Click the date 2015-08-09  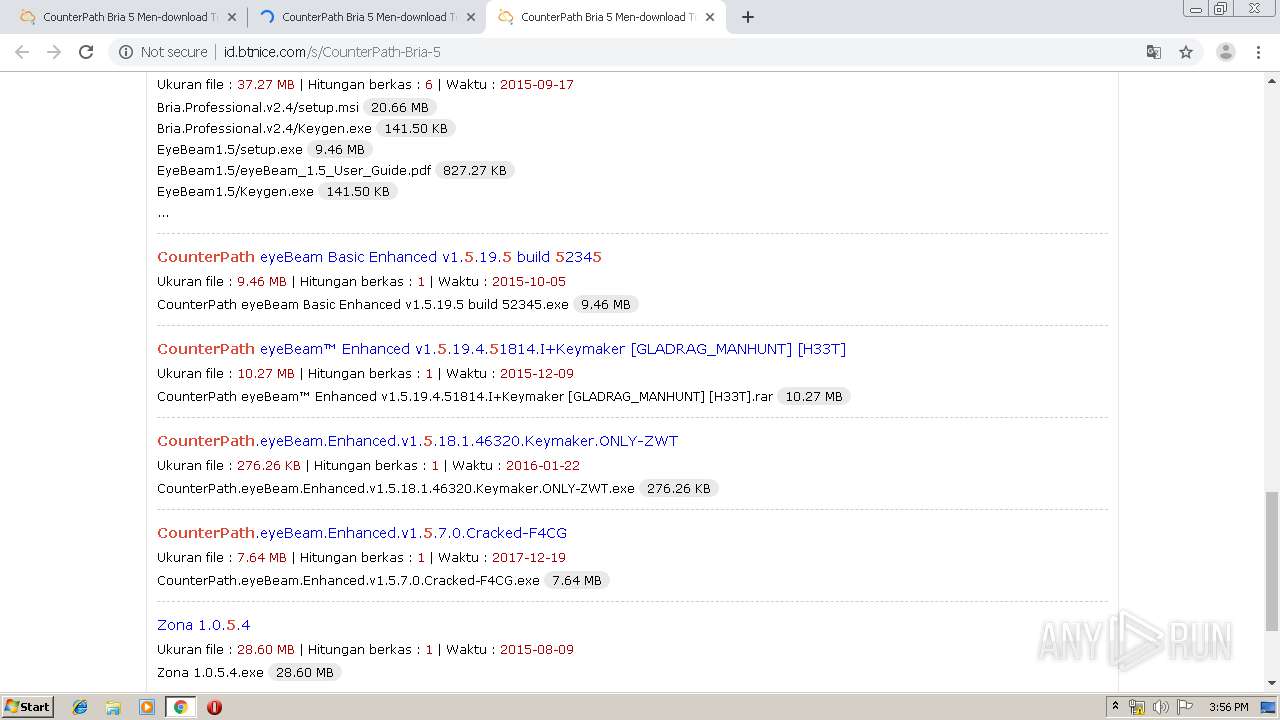537,650
